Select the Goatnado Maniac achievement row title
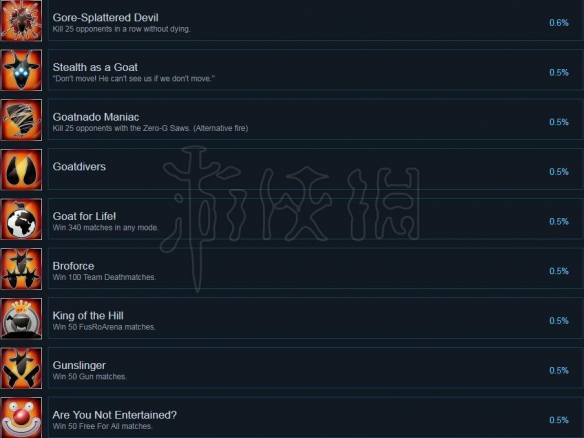 tap(96, 117)
